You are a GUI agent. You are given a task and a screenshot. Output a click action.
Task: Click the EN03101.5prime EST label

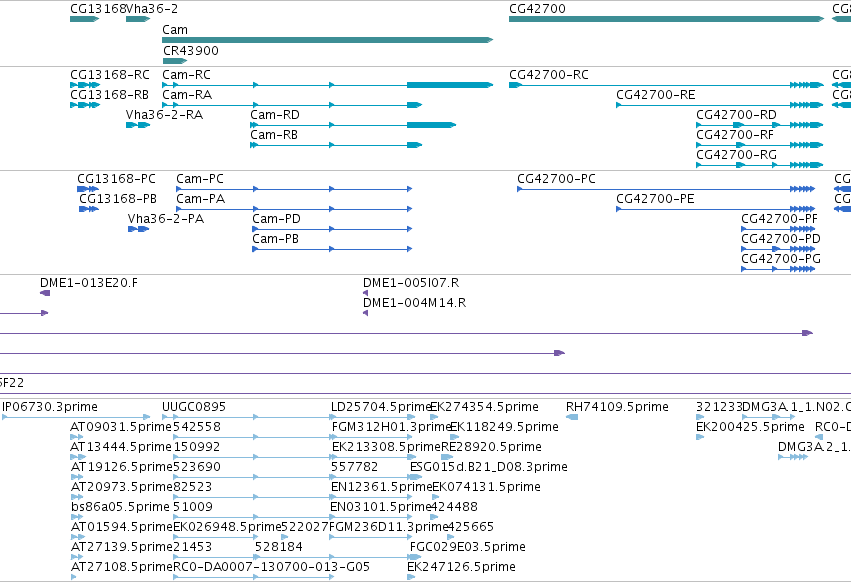pyautogui.click(x=380, y=508)
